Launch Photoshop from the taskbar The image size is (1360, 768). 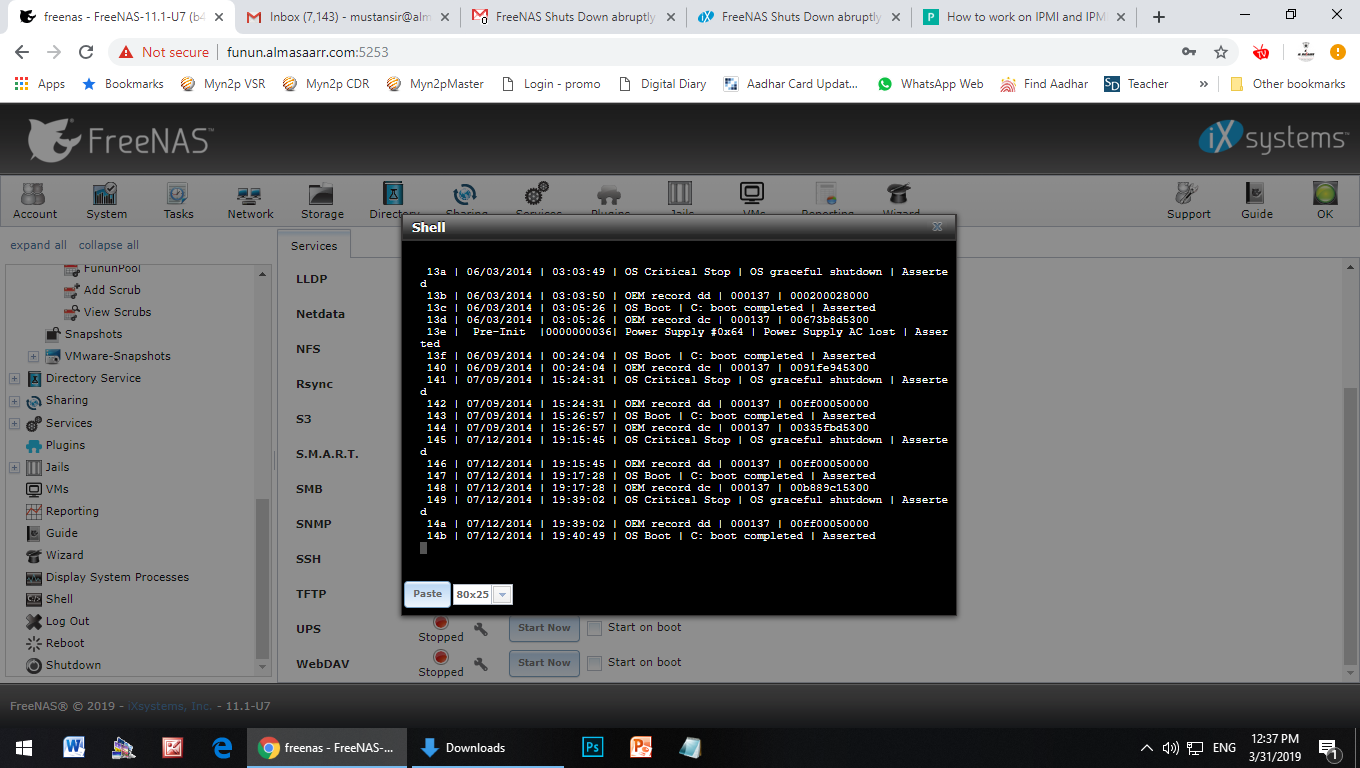593,747
